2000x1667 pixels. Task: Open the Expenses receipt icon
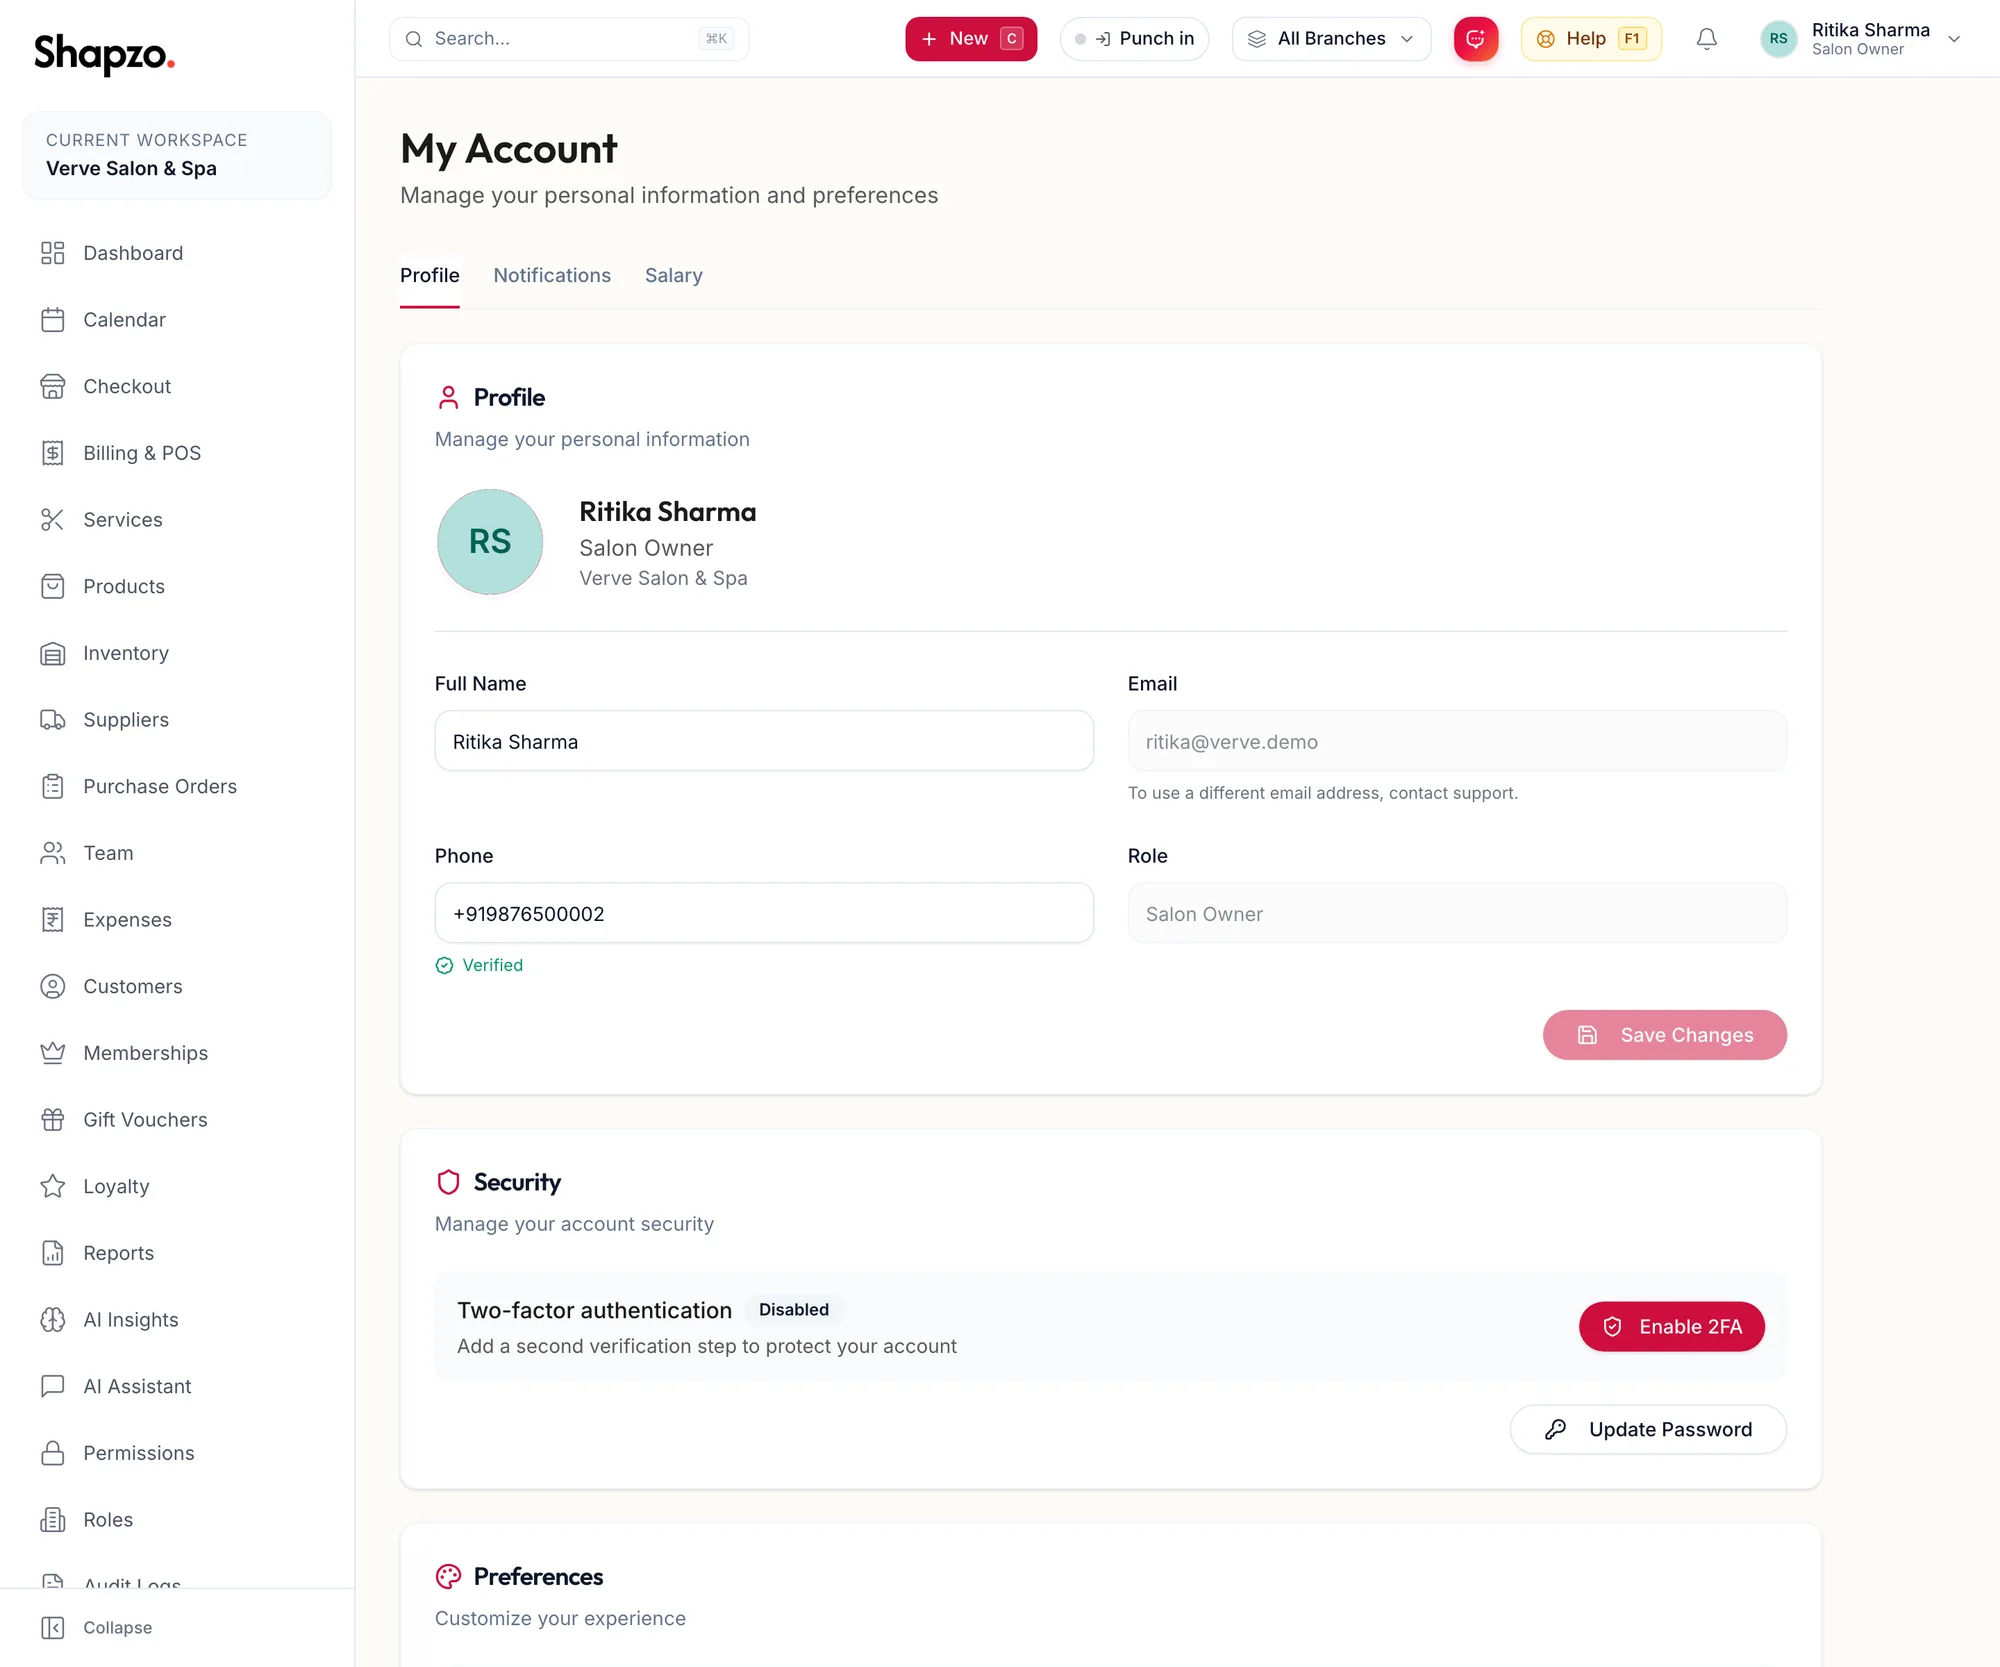pos(53,920)
